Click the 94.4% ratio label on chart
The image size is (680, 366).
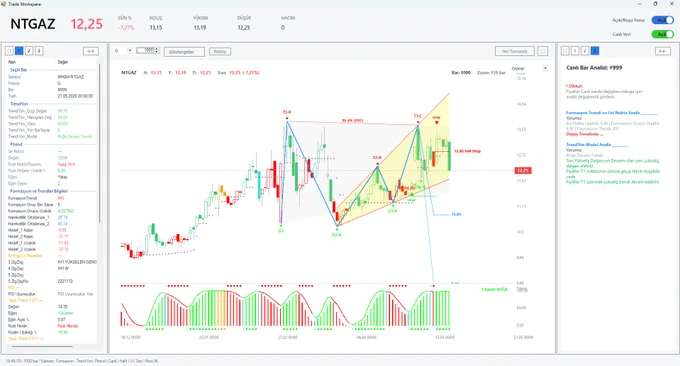(352, 121)
